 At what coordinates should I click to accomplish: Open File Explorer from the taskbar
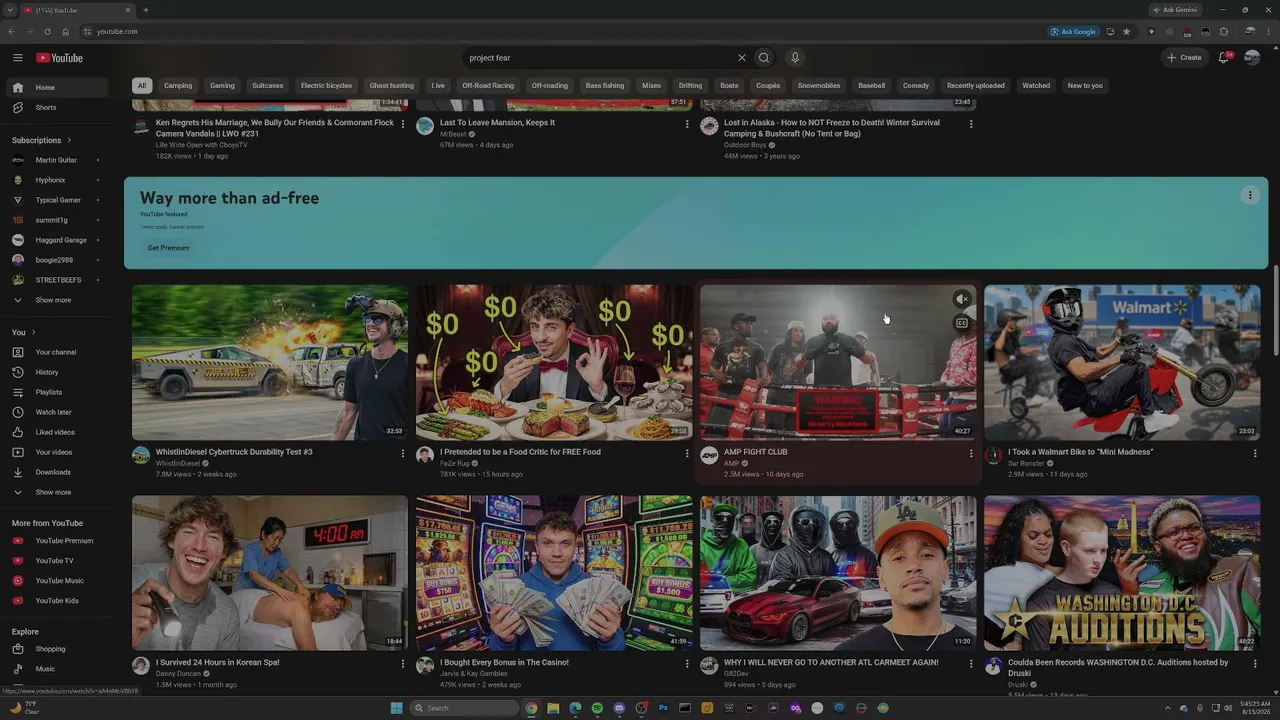click(x=553, y=708)
